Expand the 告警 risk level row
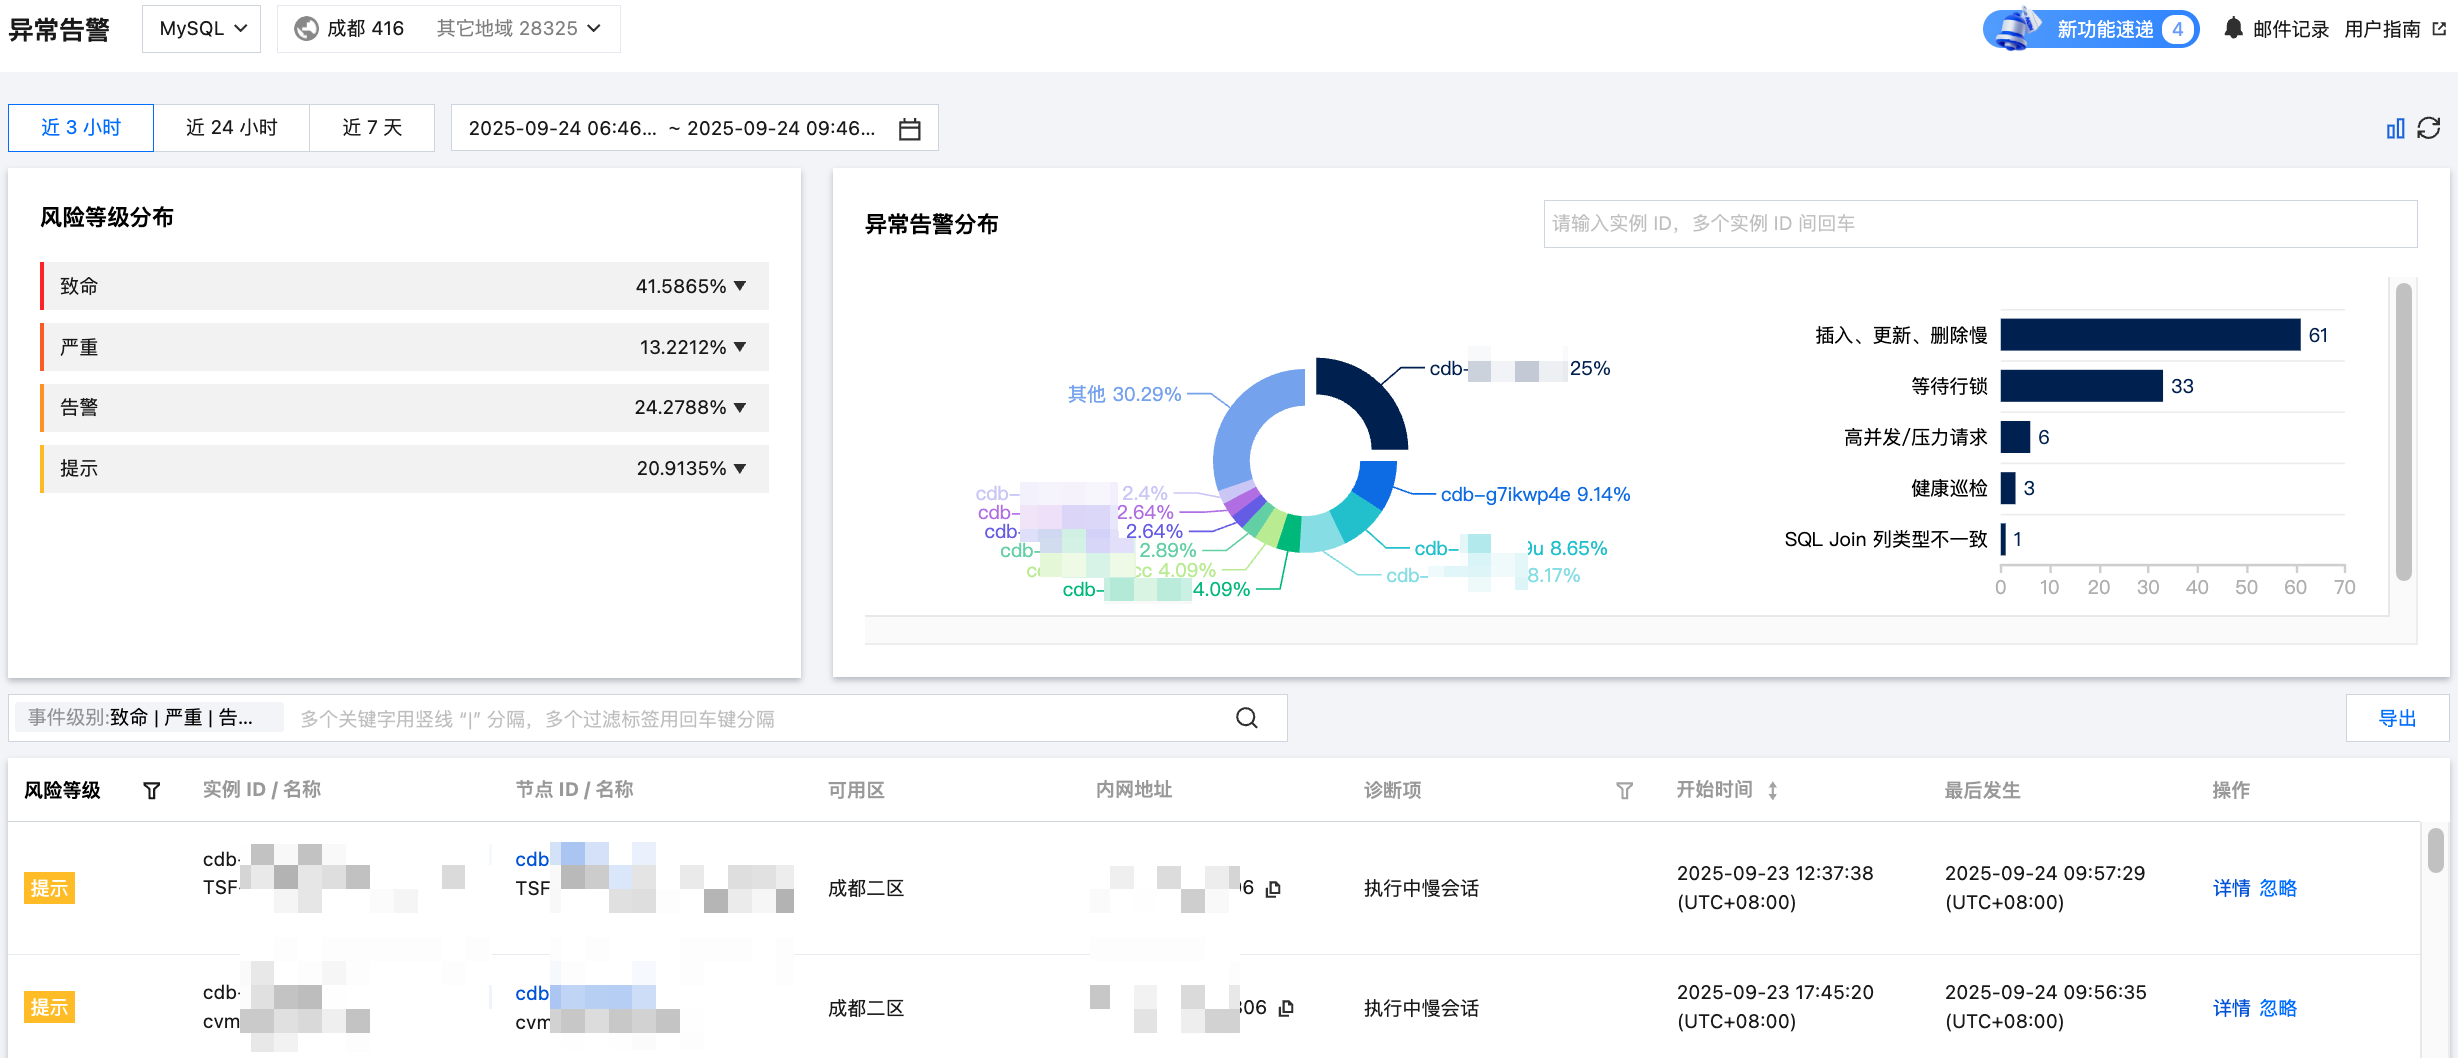The image size is (2458, 1058). point(740,407)
